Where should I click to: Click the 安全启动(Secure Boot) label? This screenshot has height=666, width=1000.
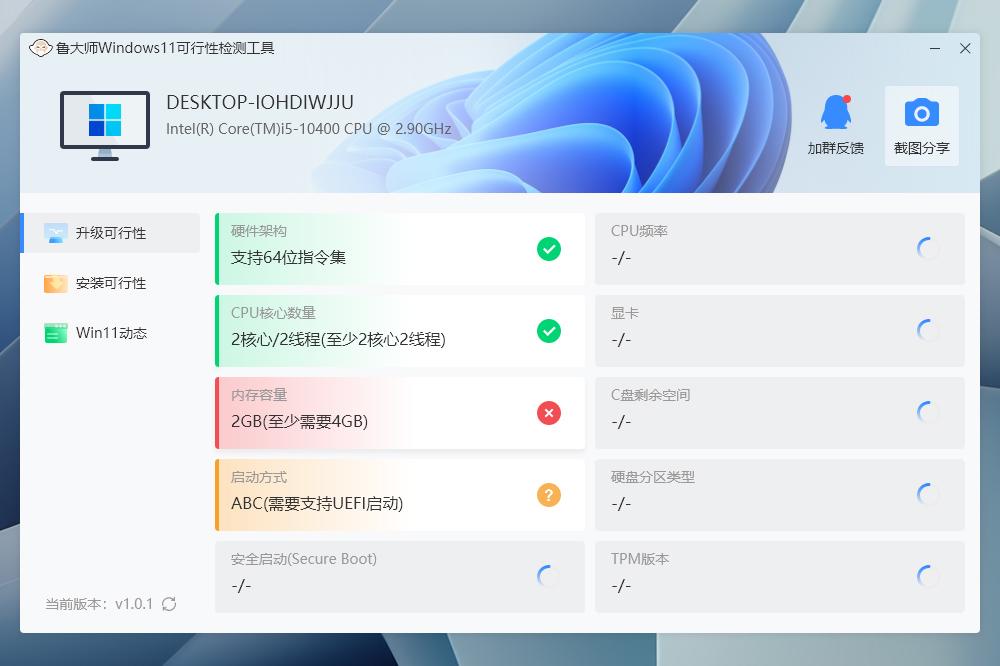click(304, 559)
